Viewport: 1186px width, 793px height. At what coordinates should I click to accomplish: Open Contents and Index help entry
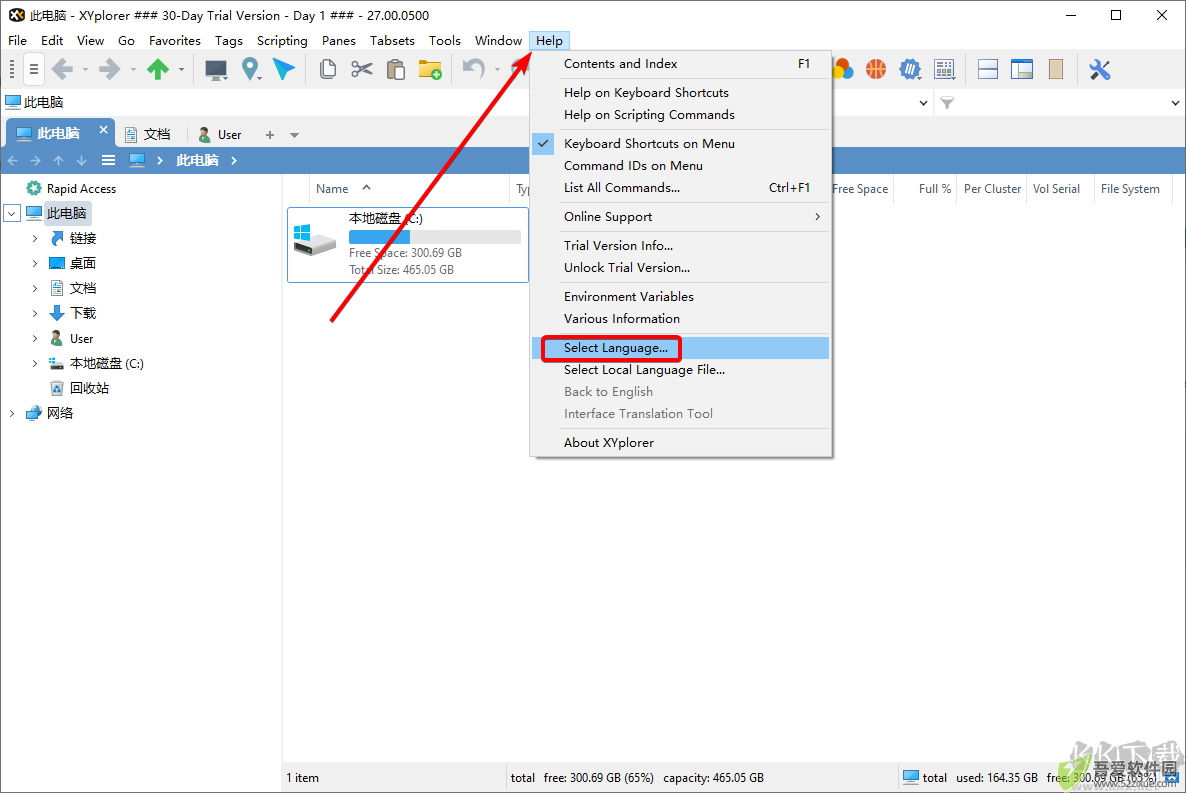[681, 64]
